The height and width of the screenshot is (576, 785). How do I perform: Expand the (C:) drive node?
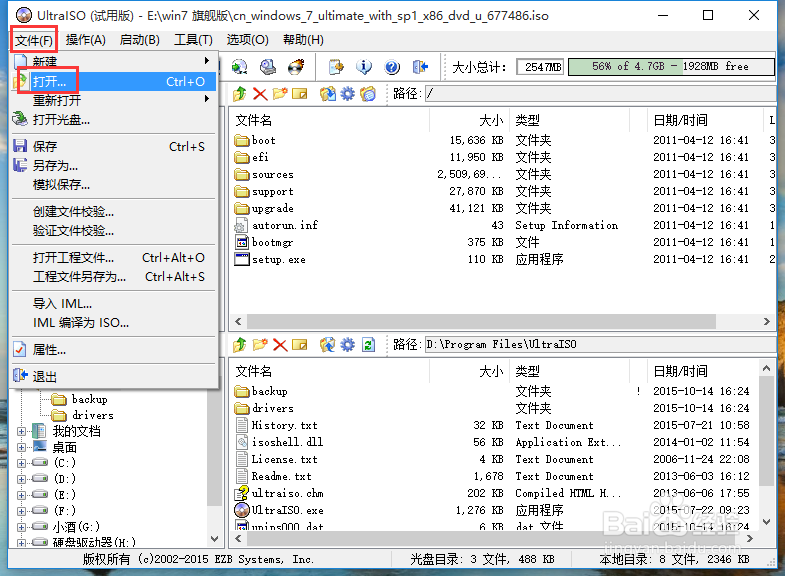pos(21,463)
